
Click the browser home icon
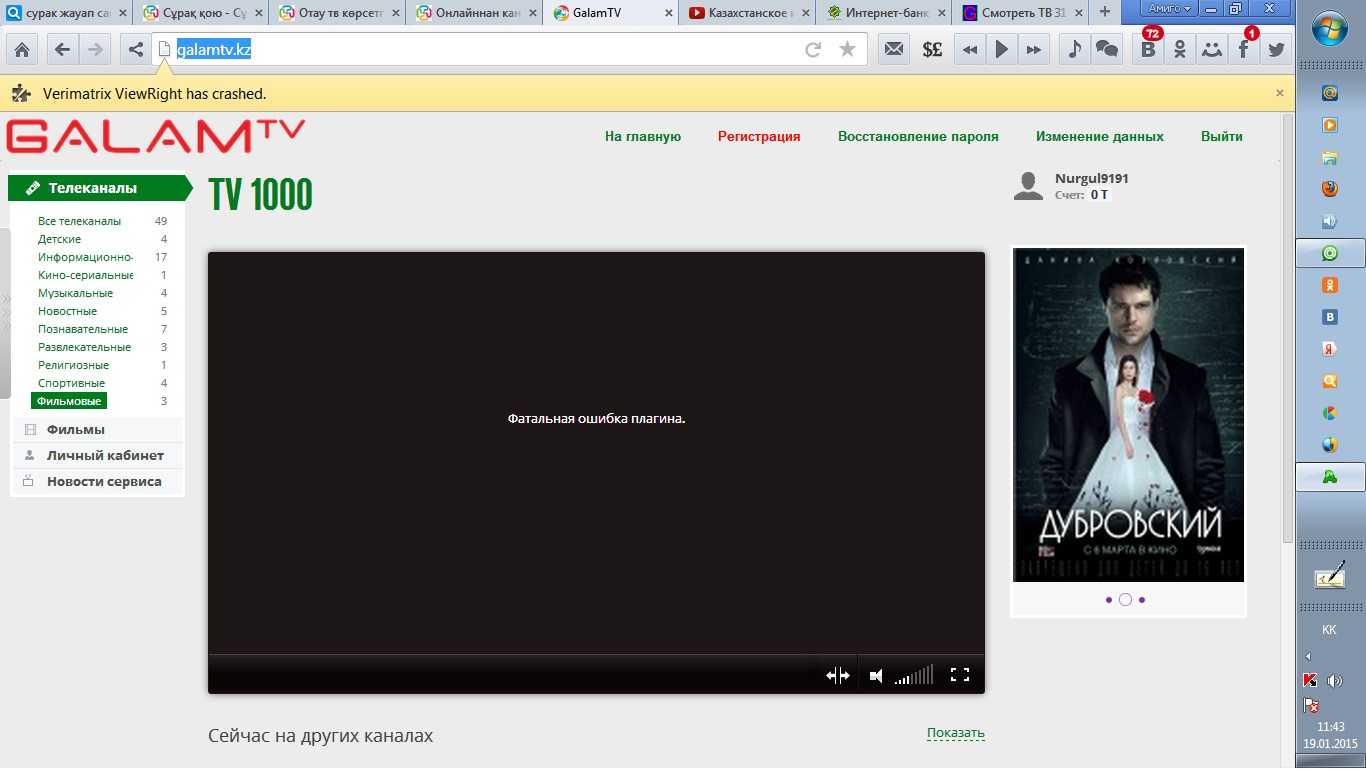pos(22,49)
